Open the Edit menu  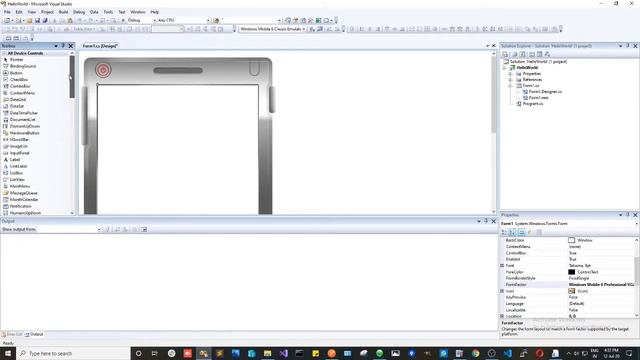coord(19,12)
